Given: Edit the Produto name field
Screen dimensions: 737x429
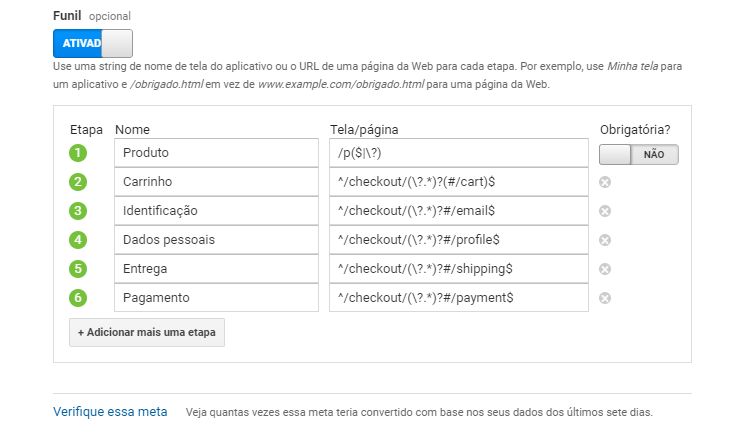Looking at the screenshot, I should pyautogui.click(x=216, y=153).
